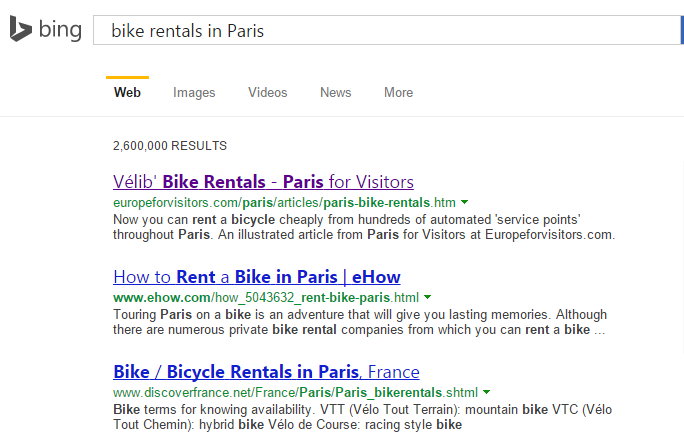Click the Vélib' result description snippet

tap(364, 227)
